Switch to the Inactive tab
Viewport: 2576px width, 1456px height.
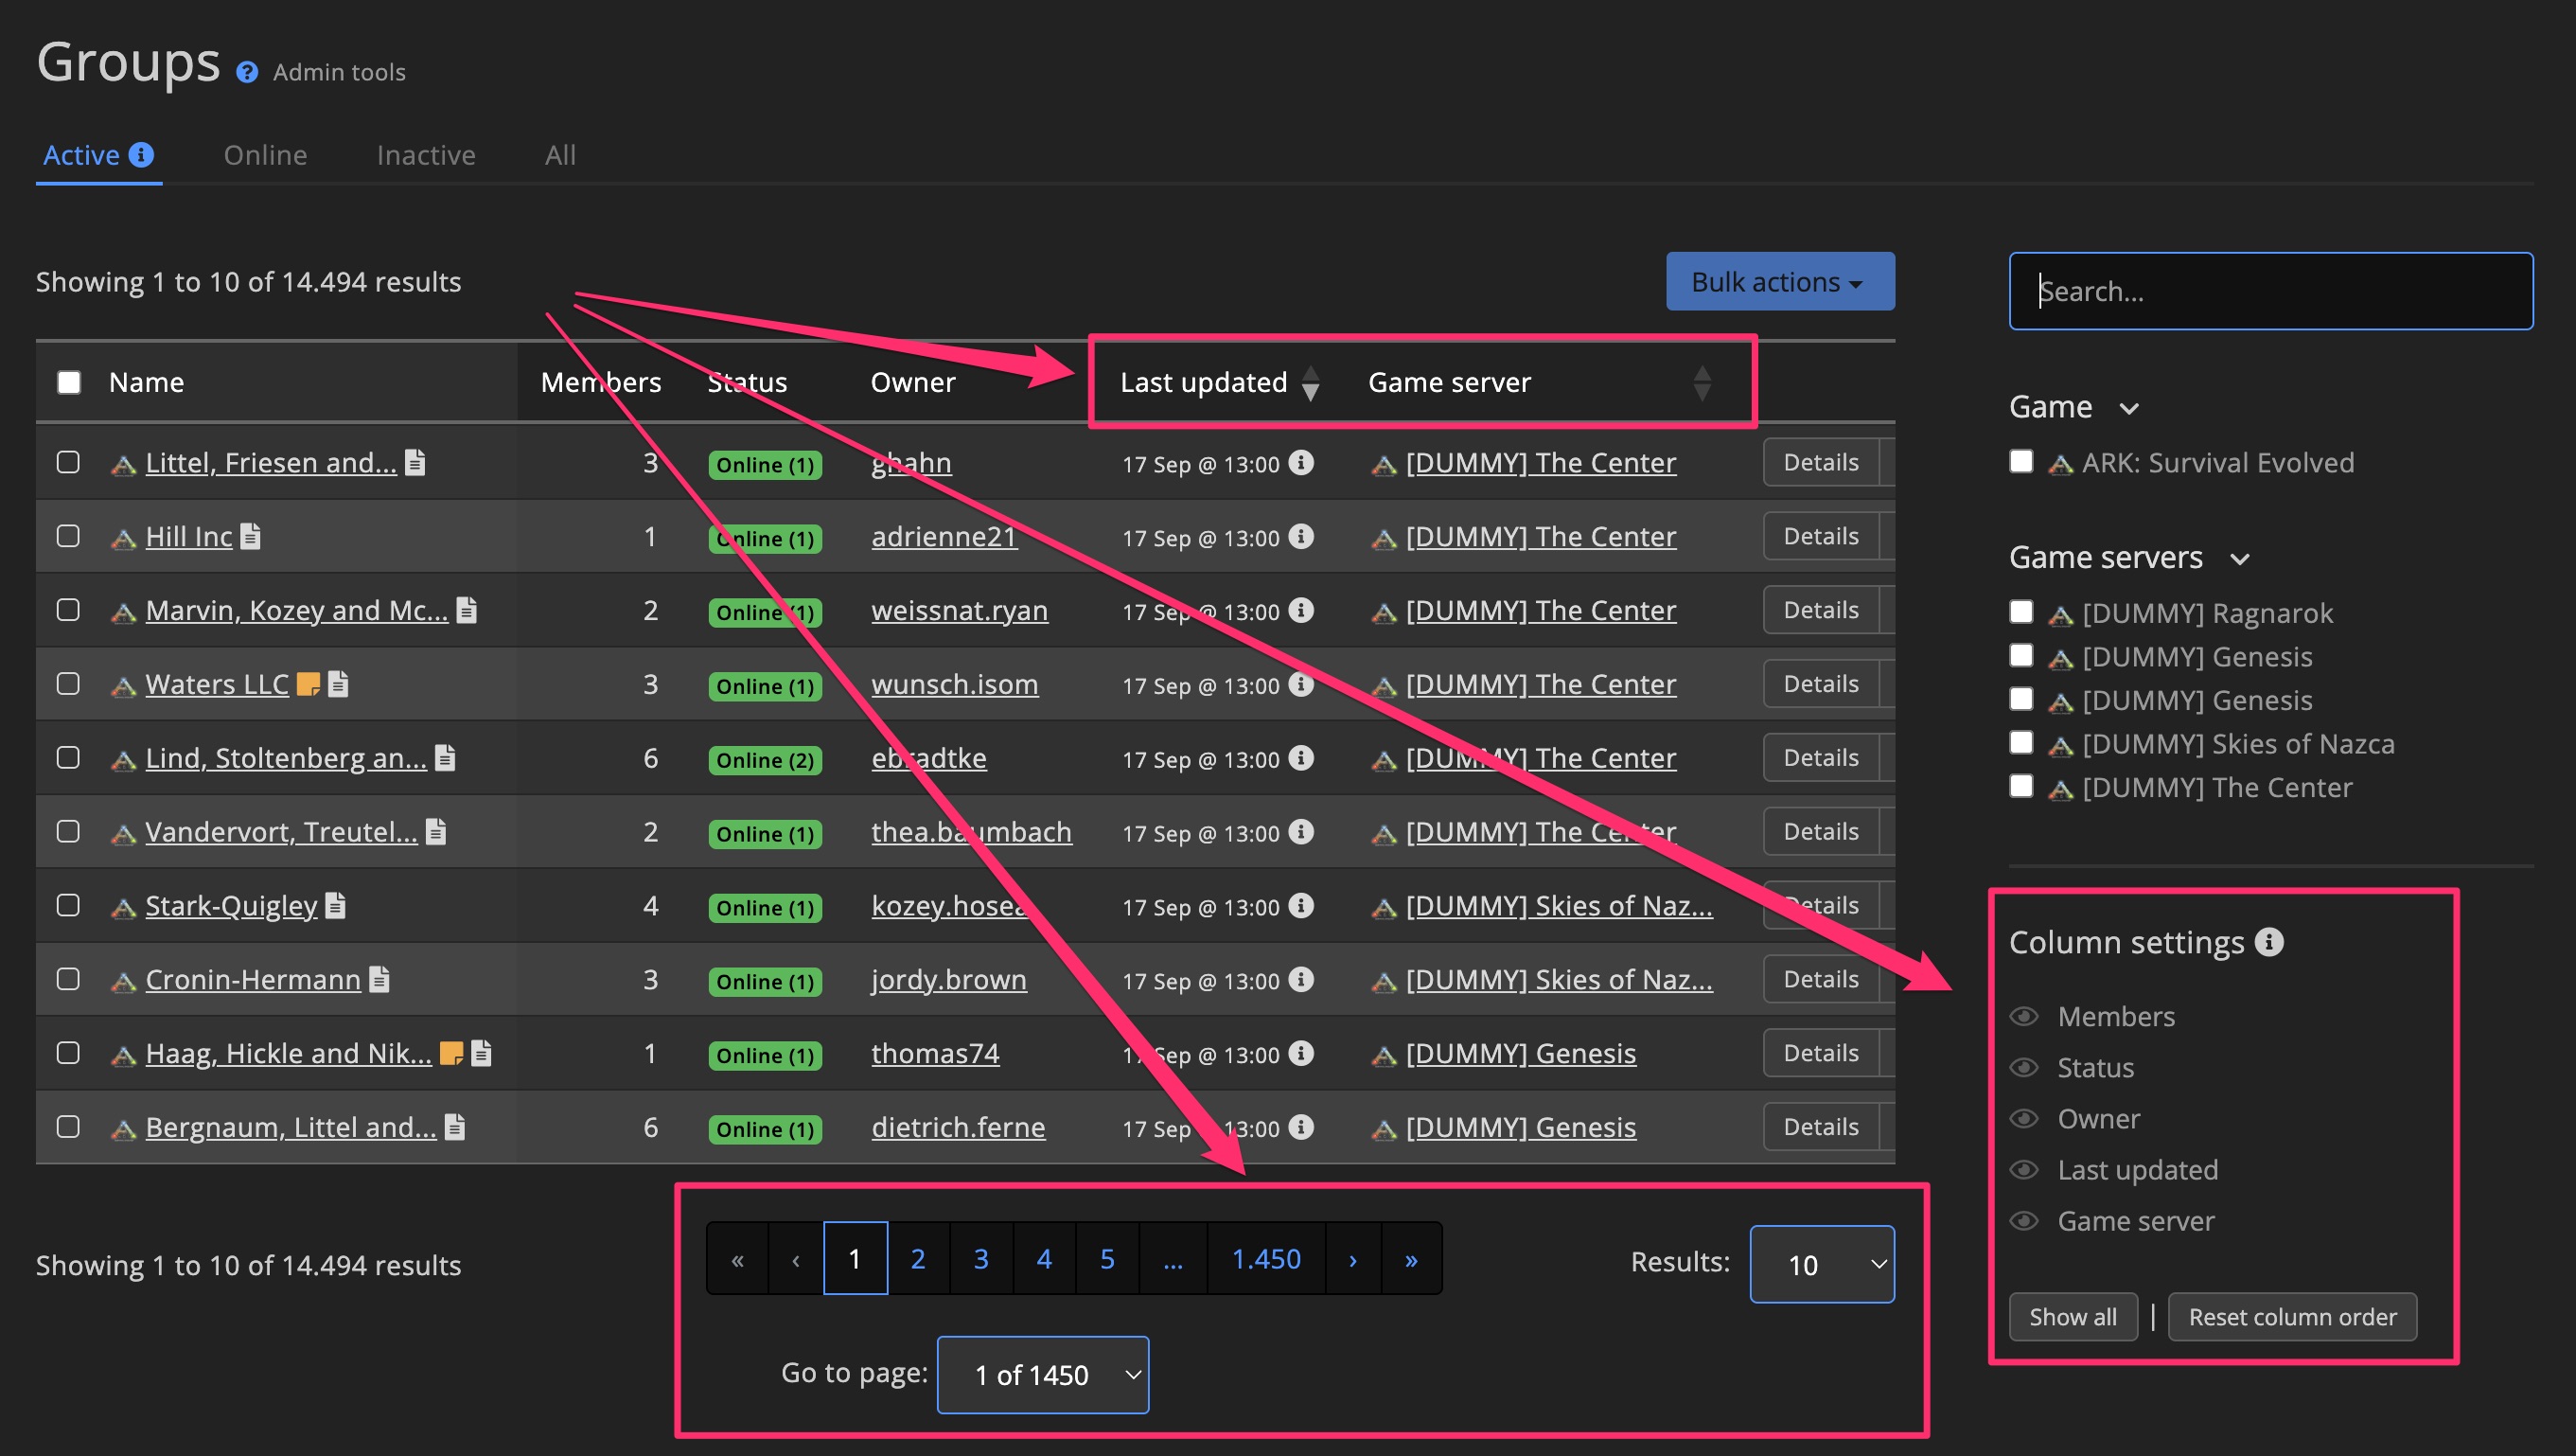[425, 154]
